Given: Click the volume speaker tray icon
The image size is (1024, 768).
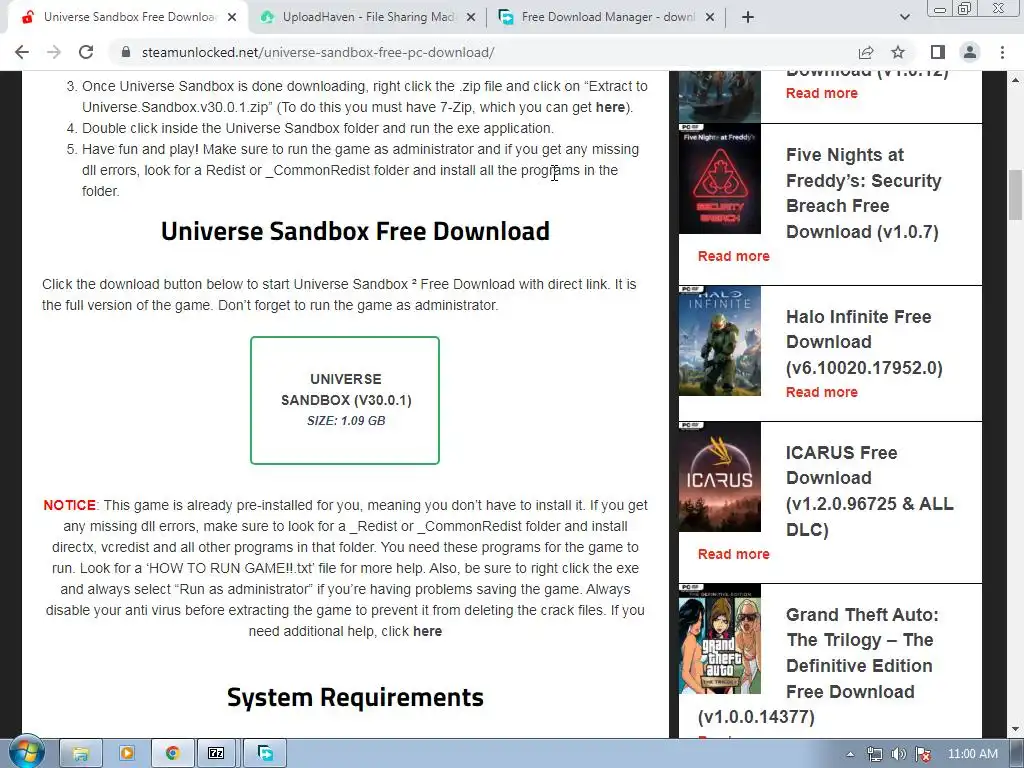Looking at the screenshot, I should (x=899, y=754).
